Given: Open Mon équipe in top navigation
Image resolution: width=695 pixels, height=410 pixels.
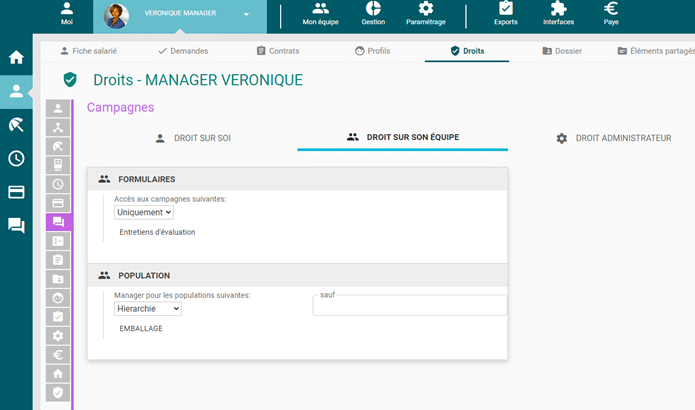Looking at the screenshot, I should coord(320,14).
